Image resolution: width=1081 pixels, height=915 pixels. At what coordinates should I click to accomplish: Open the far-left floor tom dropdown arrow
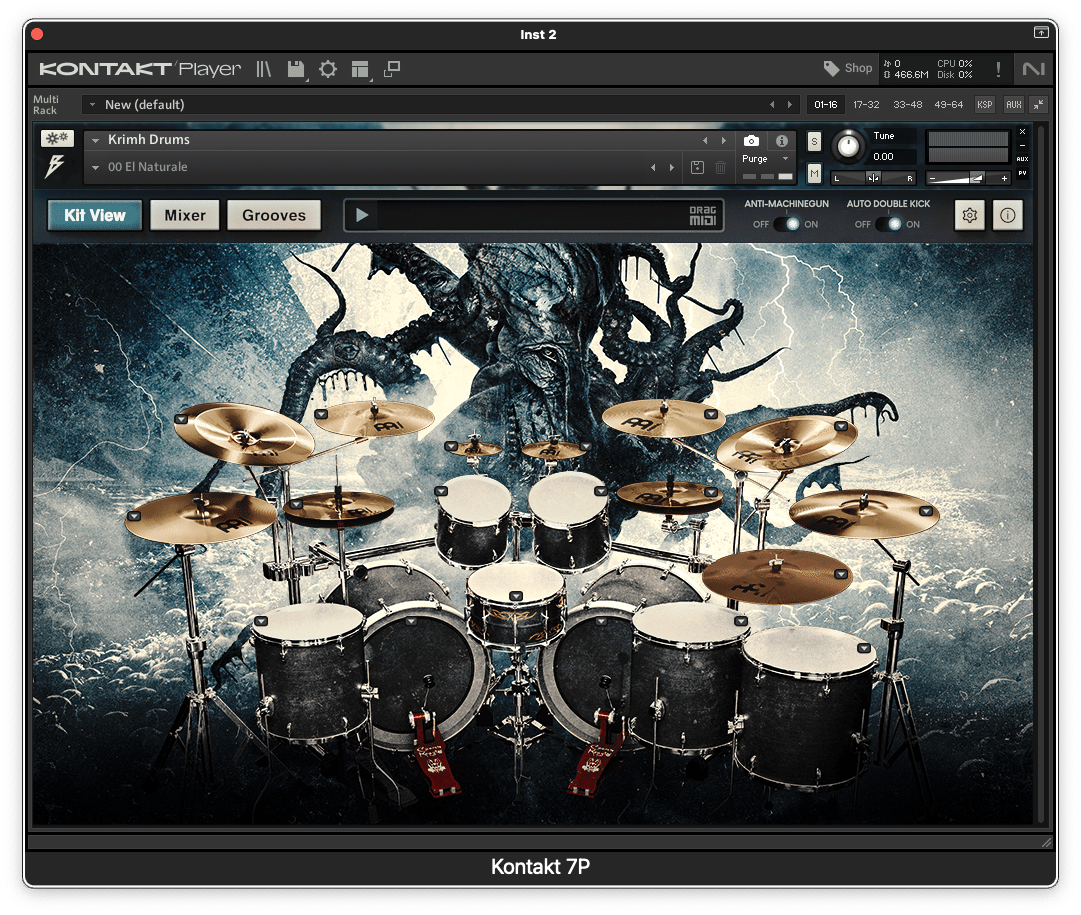(261, 621)
